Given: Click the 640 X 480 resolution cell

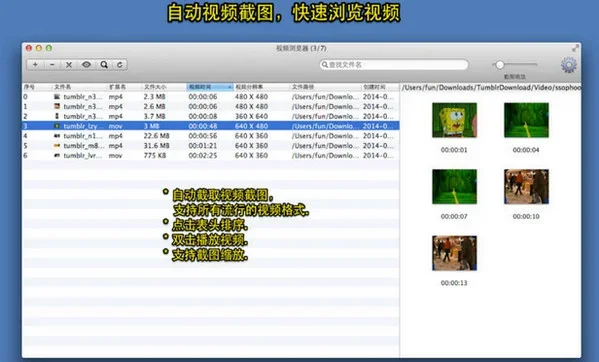Looking at the screenshot, I should click(x=251, y=126).
